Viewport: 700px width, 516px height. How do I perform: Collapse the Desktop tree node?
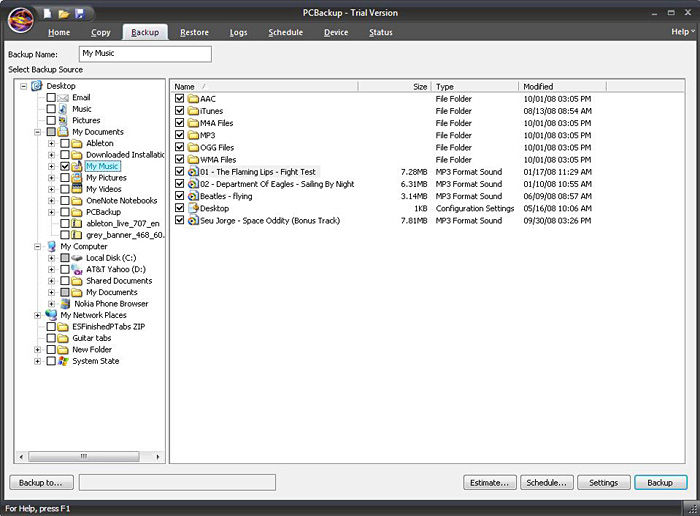tap(24, 86)
